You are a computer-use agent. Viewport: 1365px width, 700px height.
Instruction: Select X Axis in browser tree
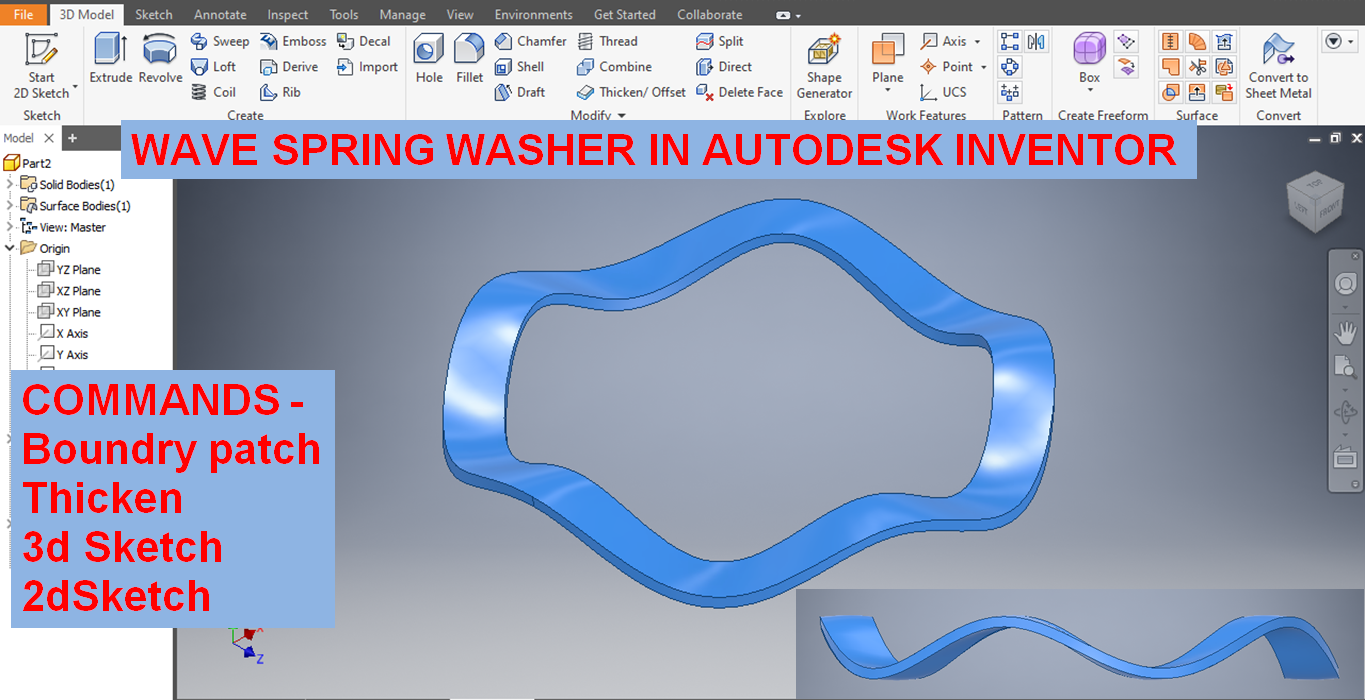(x=64, y=333)
